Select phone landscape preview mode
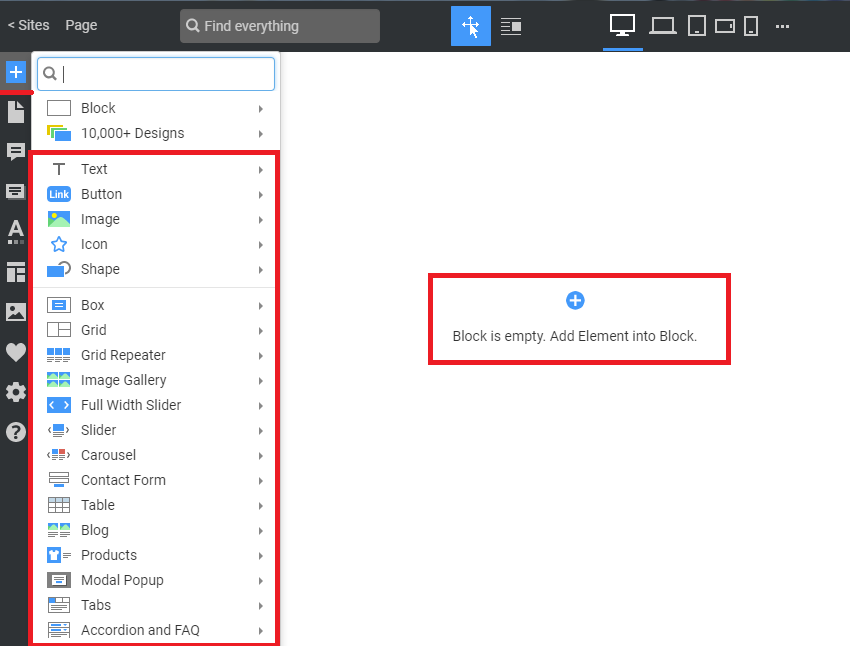The image size is (850, 646). [x=725, y=25]
